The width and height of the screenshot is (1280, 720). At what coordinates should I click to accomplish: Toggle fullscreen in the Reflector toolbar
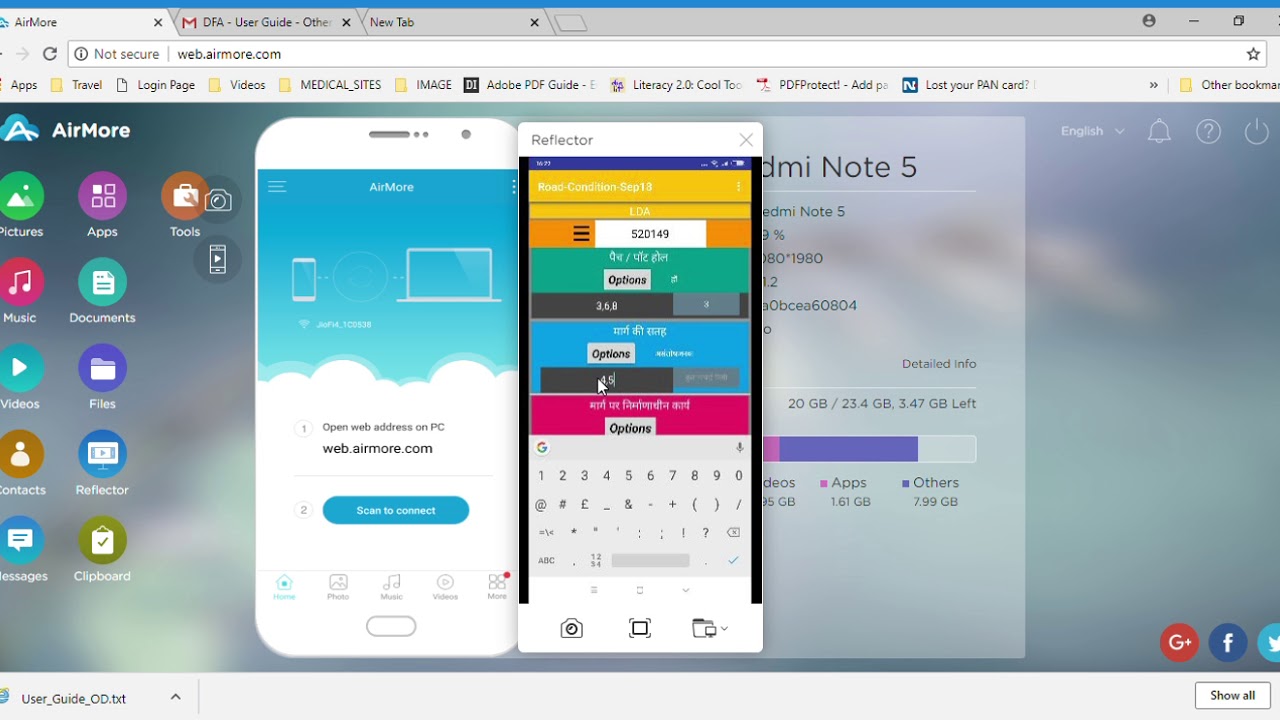(x=640, y=628)
